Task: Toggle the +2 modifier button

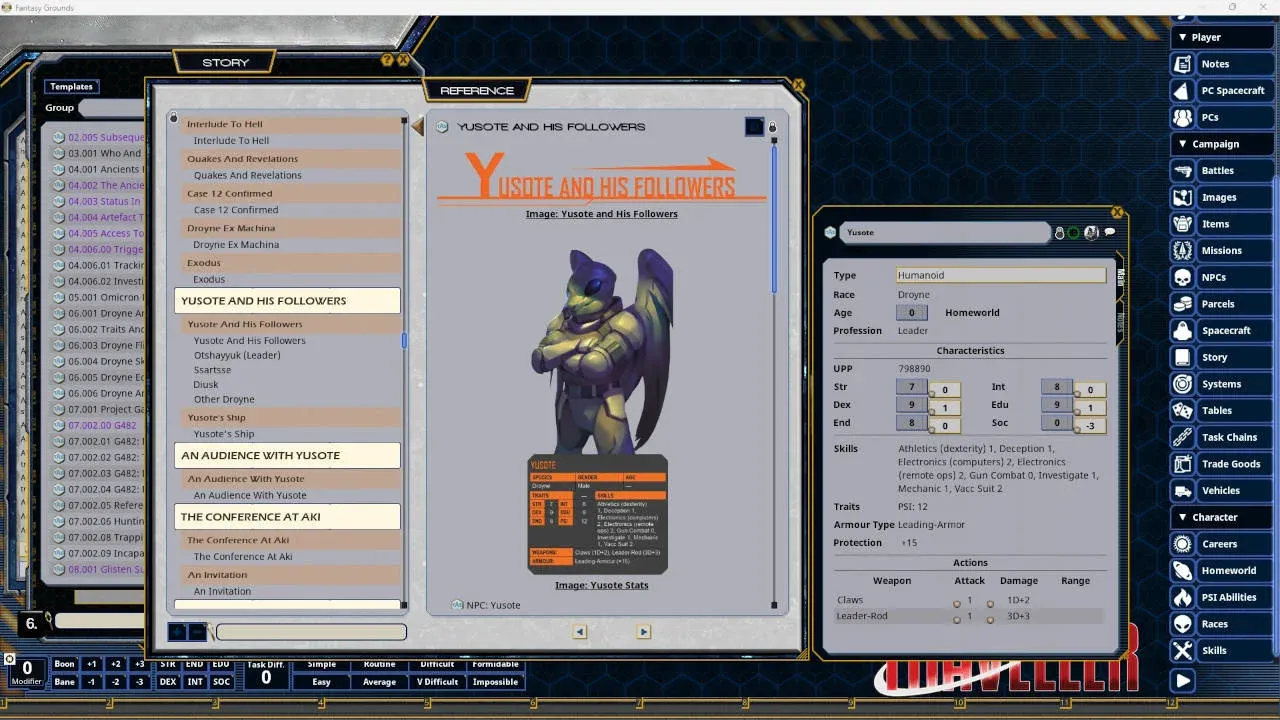Action: pos(115,664)
